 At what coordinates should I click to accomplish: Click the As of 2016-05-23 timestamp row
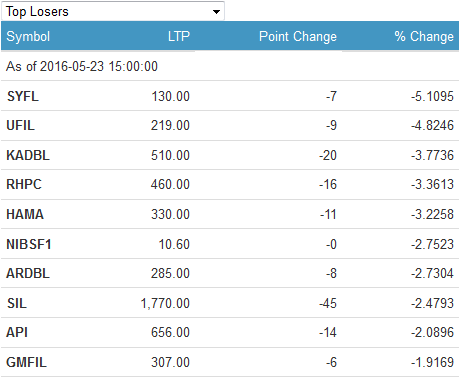(x=230, y=66)
